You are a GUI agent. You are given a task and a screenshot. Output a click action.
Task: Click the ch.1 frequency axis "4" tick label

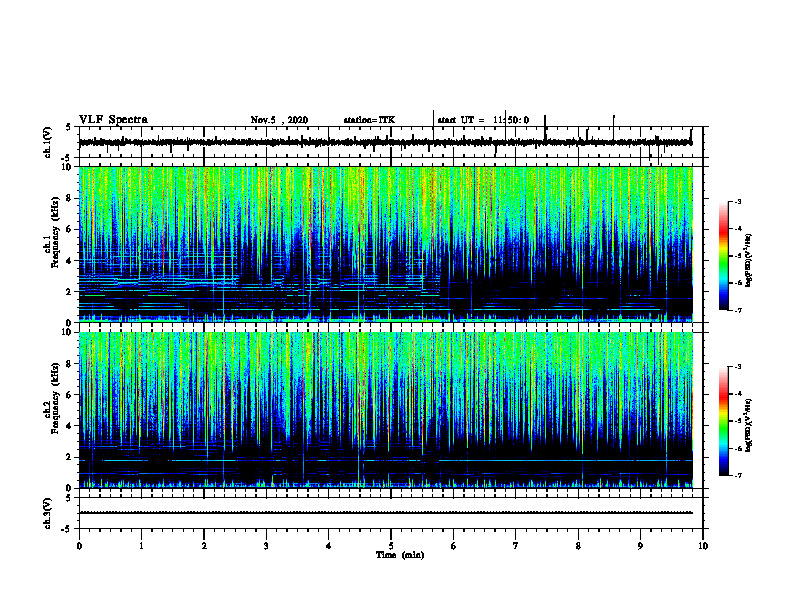click(70, 261)
